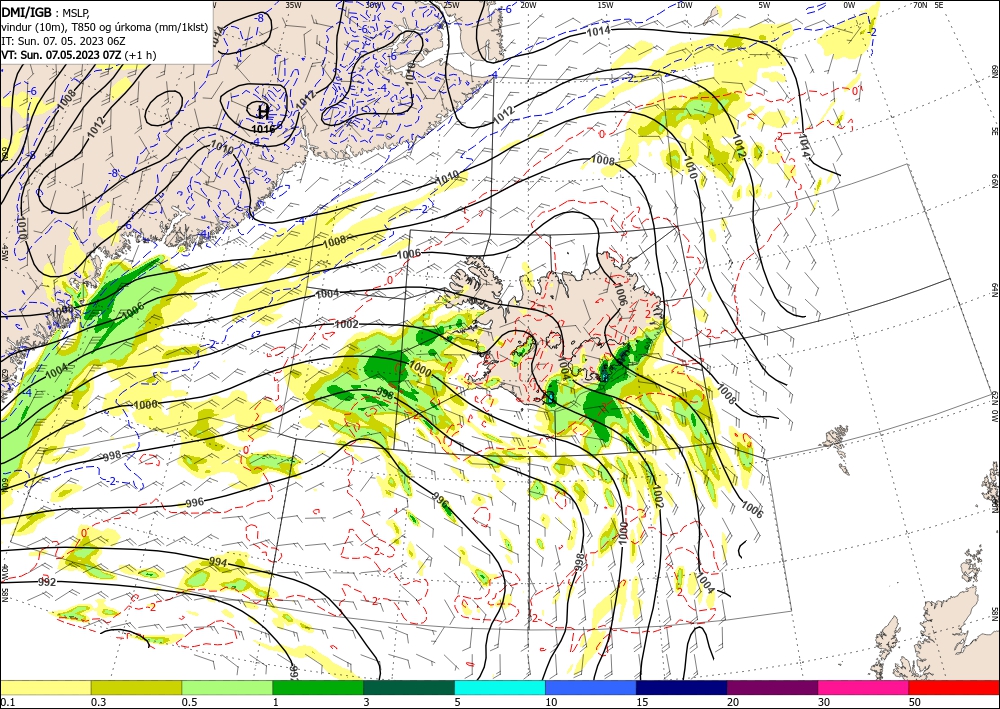Click the 10W longitude label at top
The height and width of the screenshot is (709, 1000).
point(684,5)
